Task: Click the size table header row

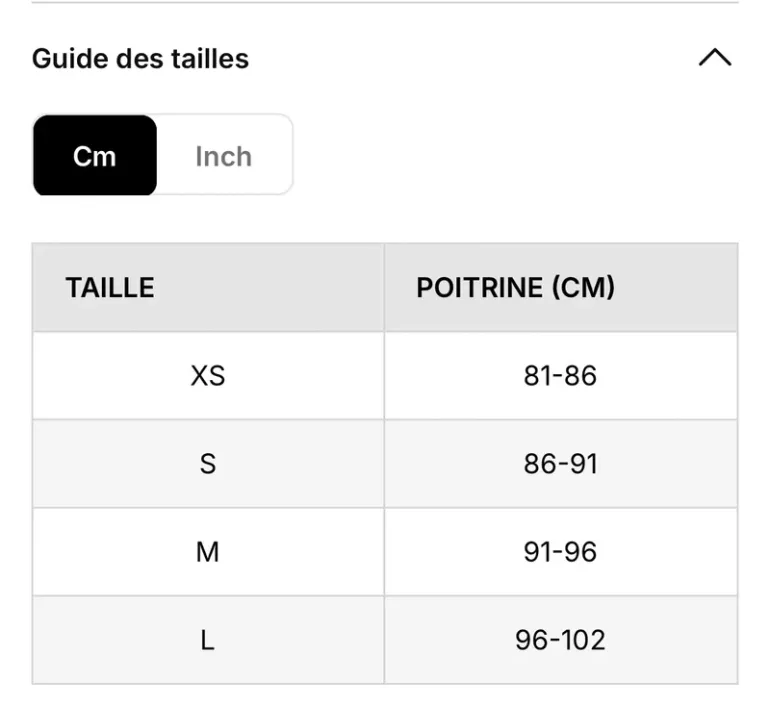Action: [x=385, y=288]
